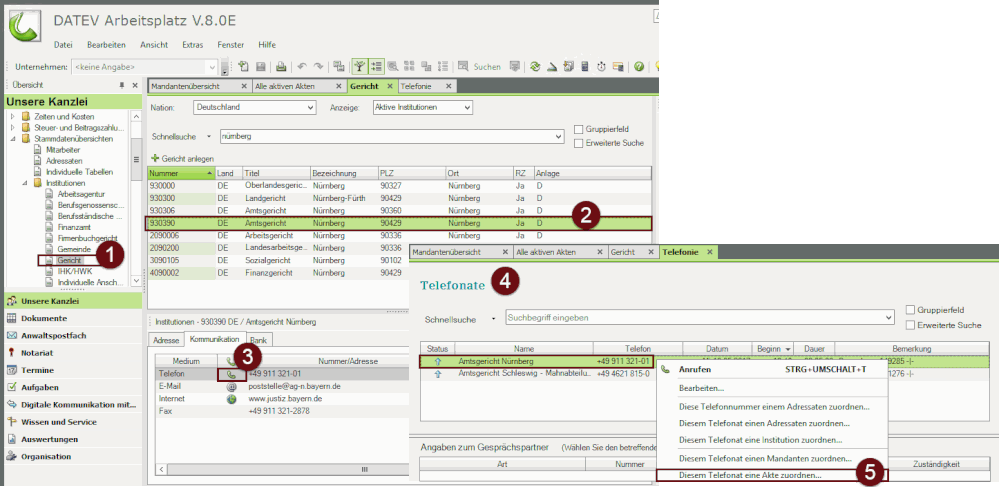Collapse the Institutionen tree node
Screen dimensions: 999x487
point(25,183)
